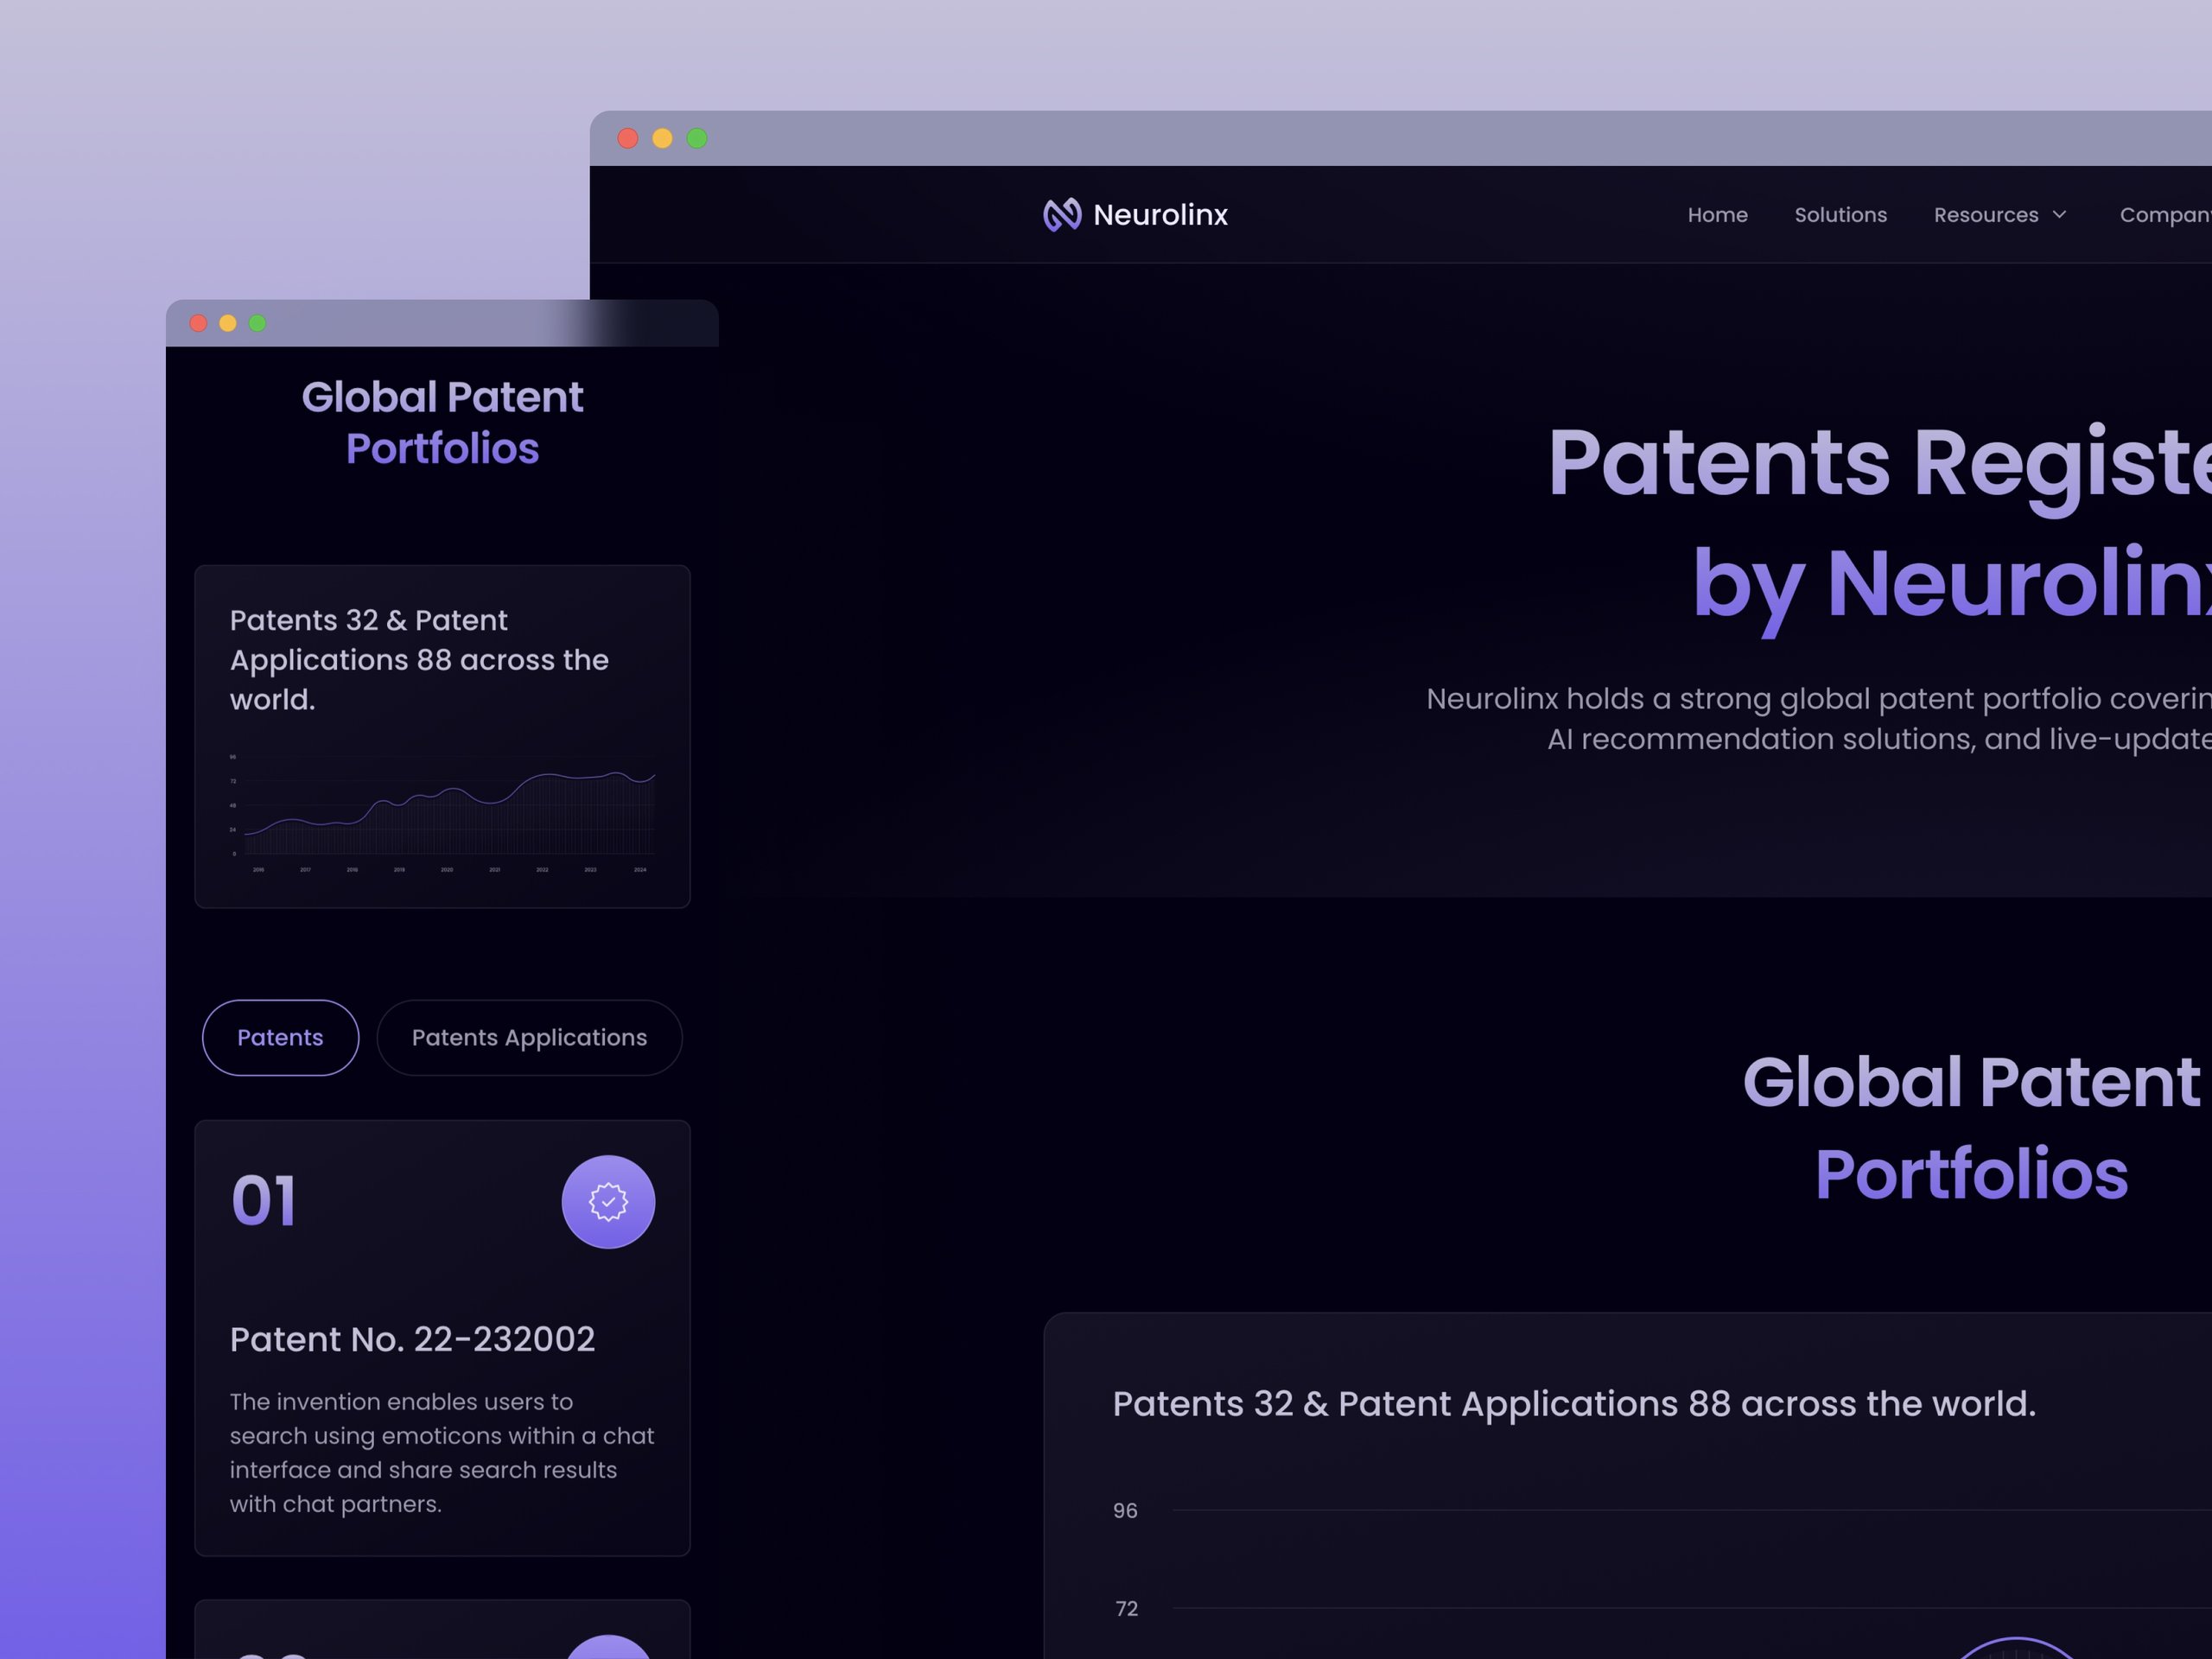Screen dimensions: 2212x1659
Task: Click verified badge icon on card 01
Action: [x=608, y=1202]
